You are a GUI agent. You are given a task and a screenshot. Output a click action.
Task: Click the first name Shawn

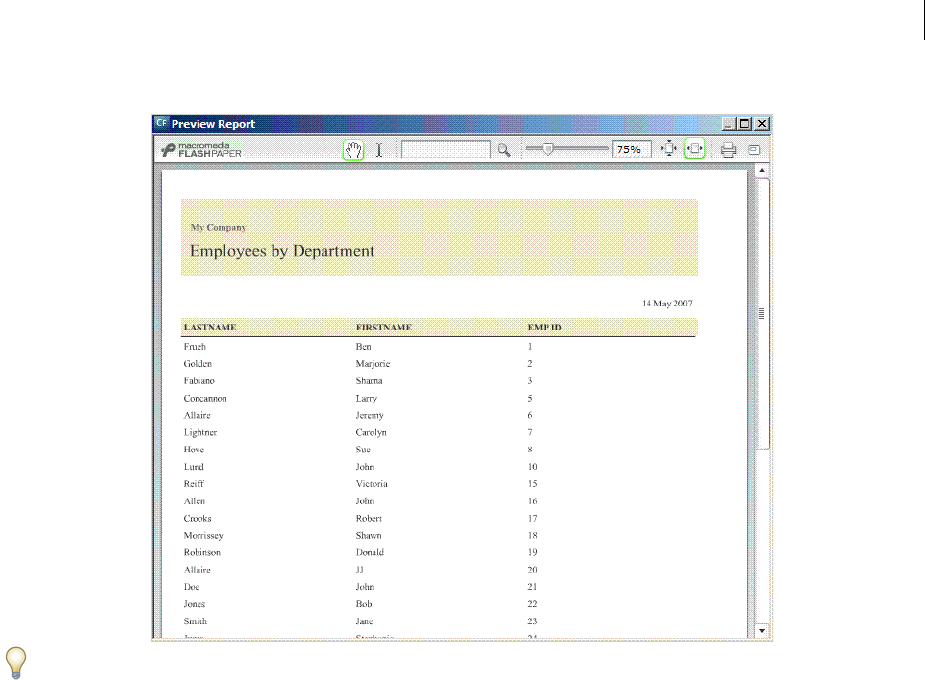coord(369,536)
